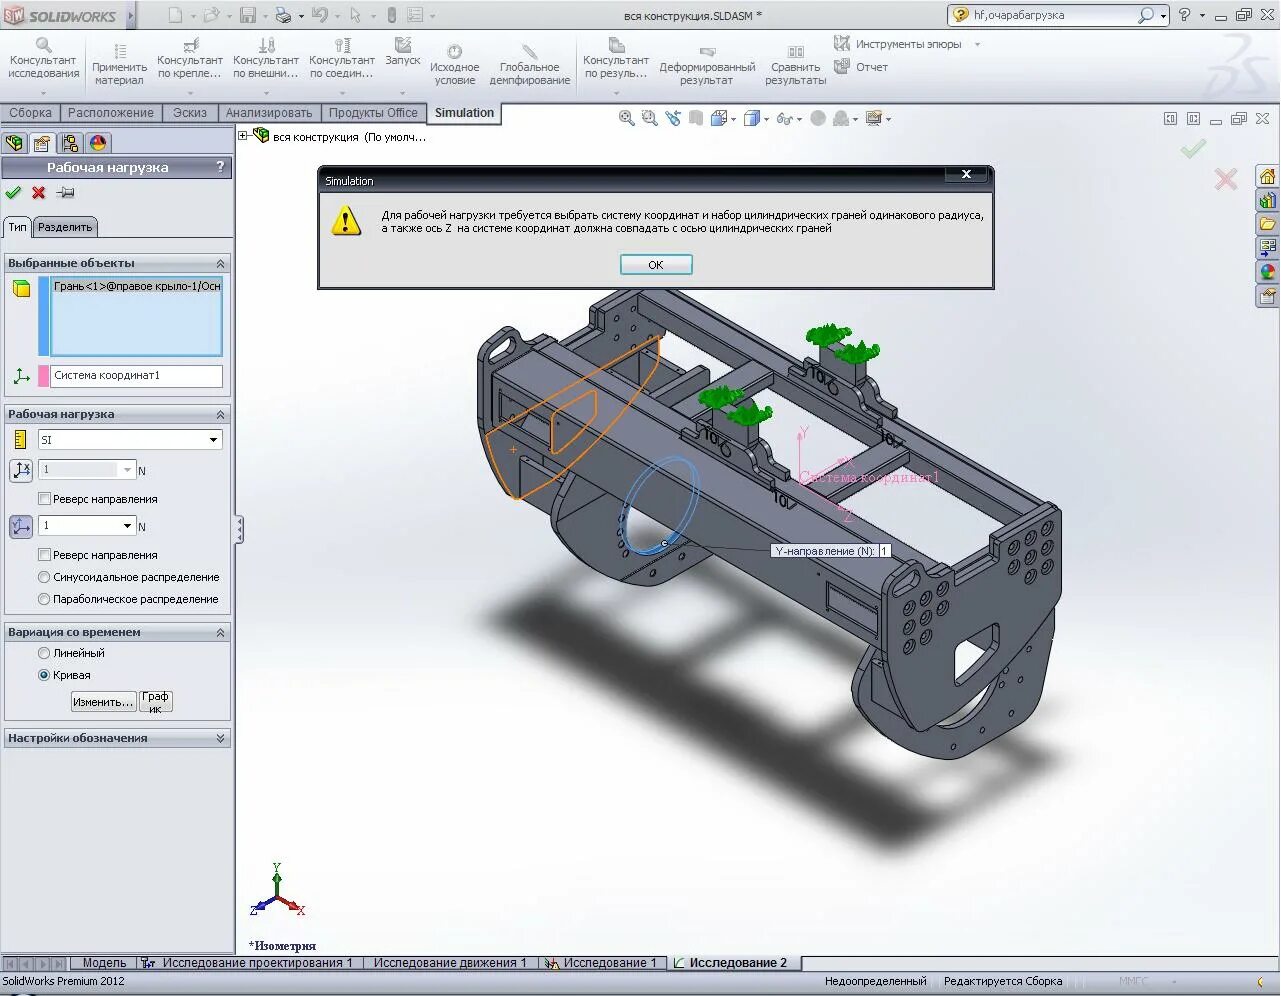This screenshot has height=996, width=1281.
Task: Cancel with red X in property panel
Action: point(39,193)
